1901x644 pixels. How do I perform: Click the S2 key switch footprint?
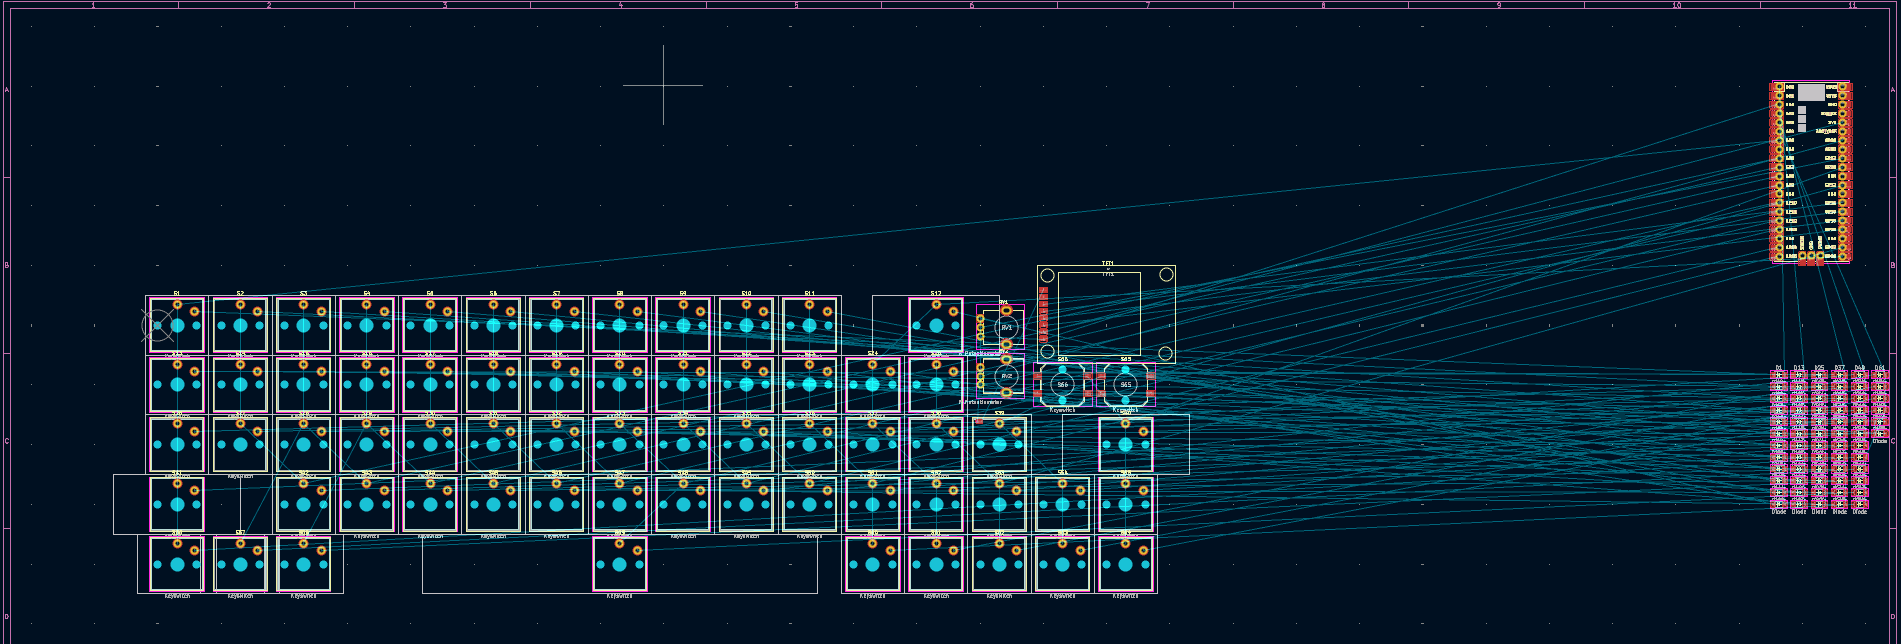coord(240,325)
